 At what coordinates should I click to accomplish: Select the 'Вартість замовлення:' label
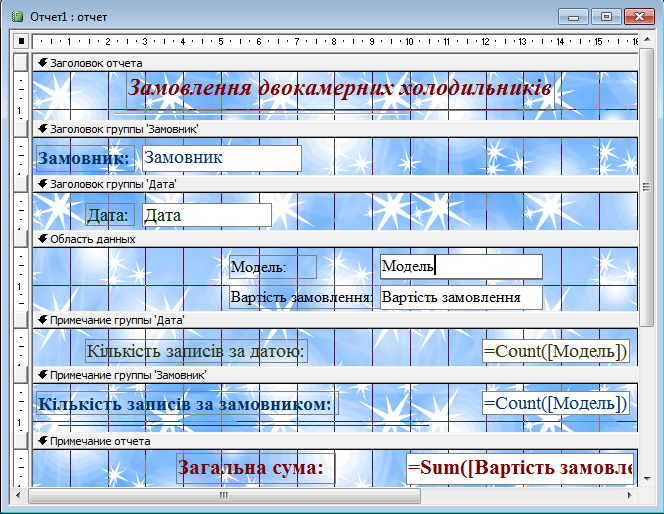point(302,297)
